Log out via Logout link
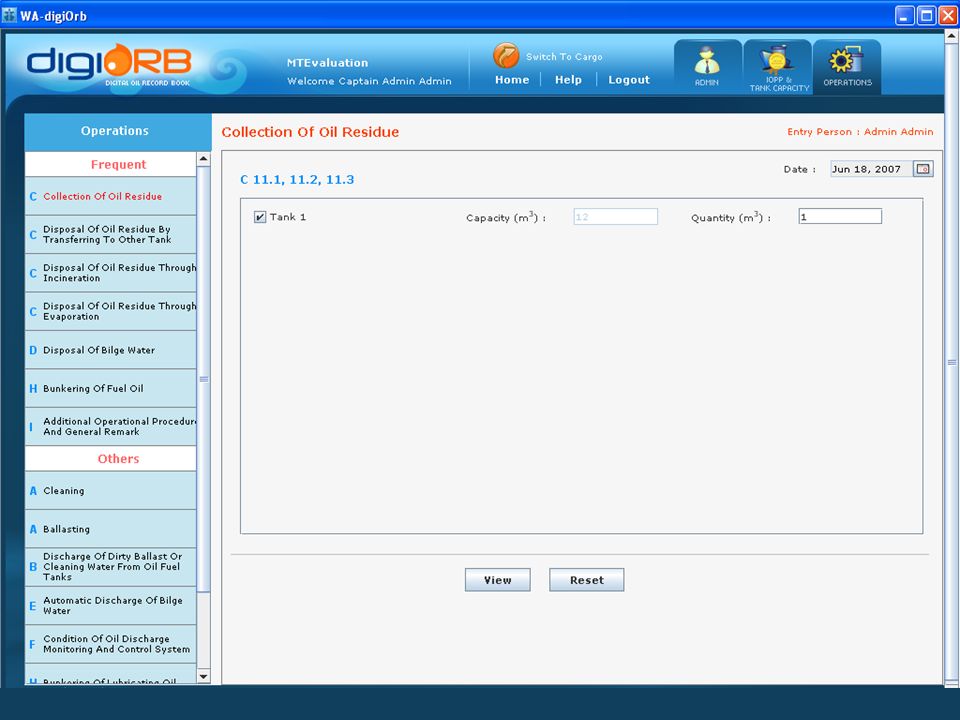 click(x=629, y=80)
